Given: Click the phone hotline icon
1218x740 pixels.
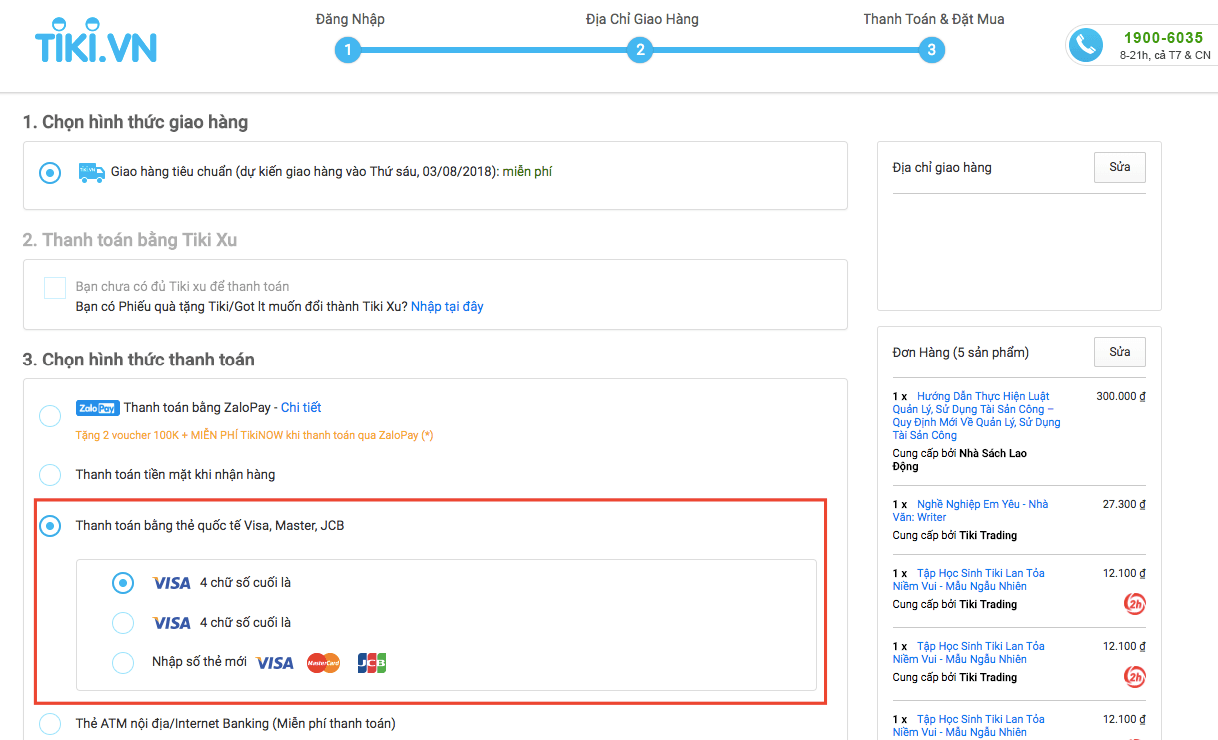Looking at the screenshot, I should pyautogui.click(x=1085, y=45).
